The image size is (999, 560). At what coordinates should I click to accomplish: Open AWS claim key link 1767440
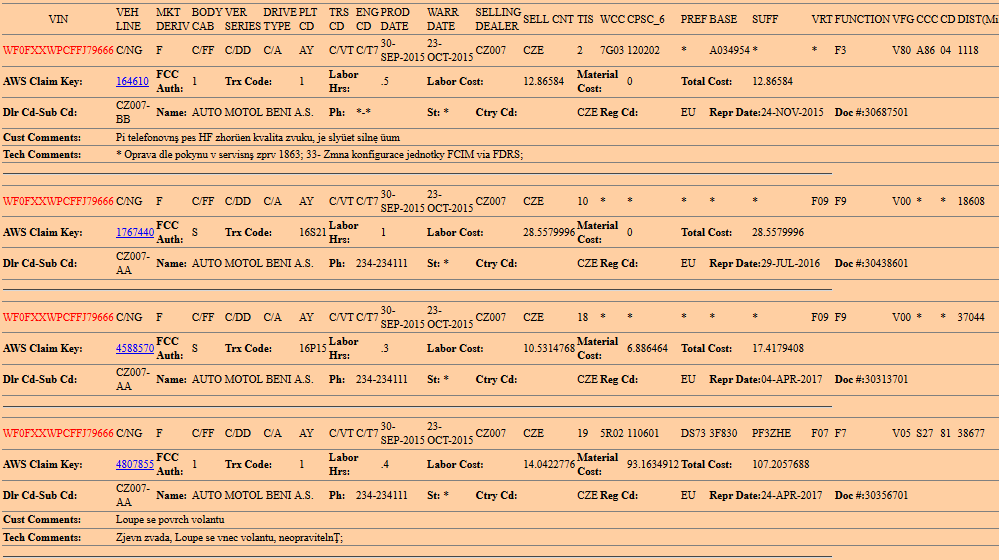135,233
